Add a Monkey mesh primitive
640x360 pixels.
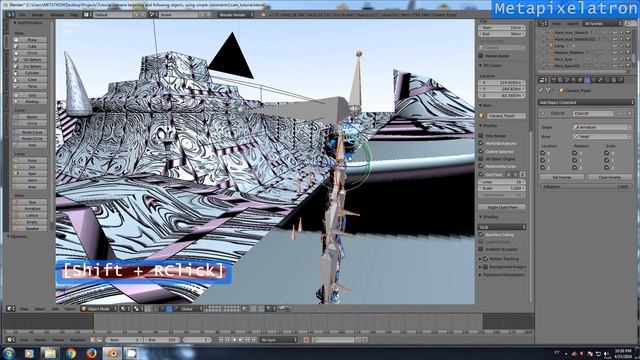[30, 102]
